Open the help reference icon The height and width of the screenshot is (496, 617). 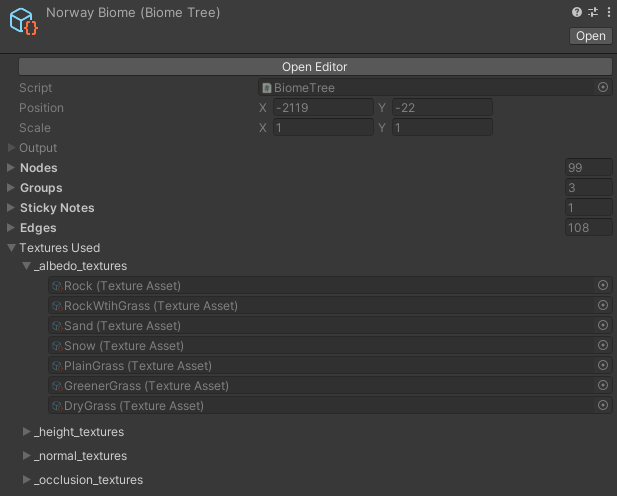[576, 12]
